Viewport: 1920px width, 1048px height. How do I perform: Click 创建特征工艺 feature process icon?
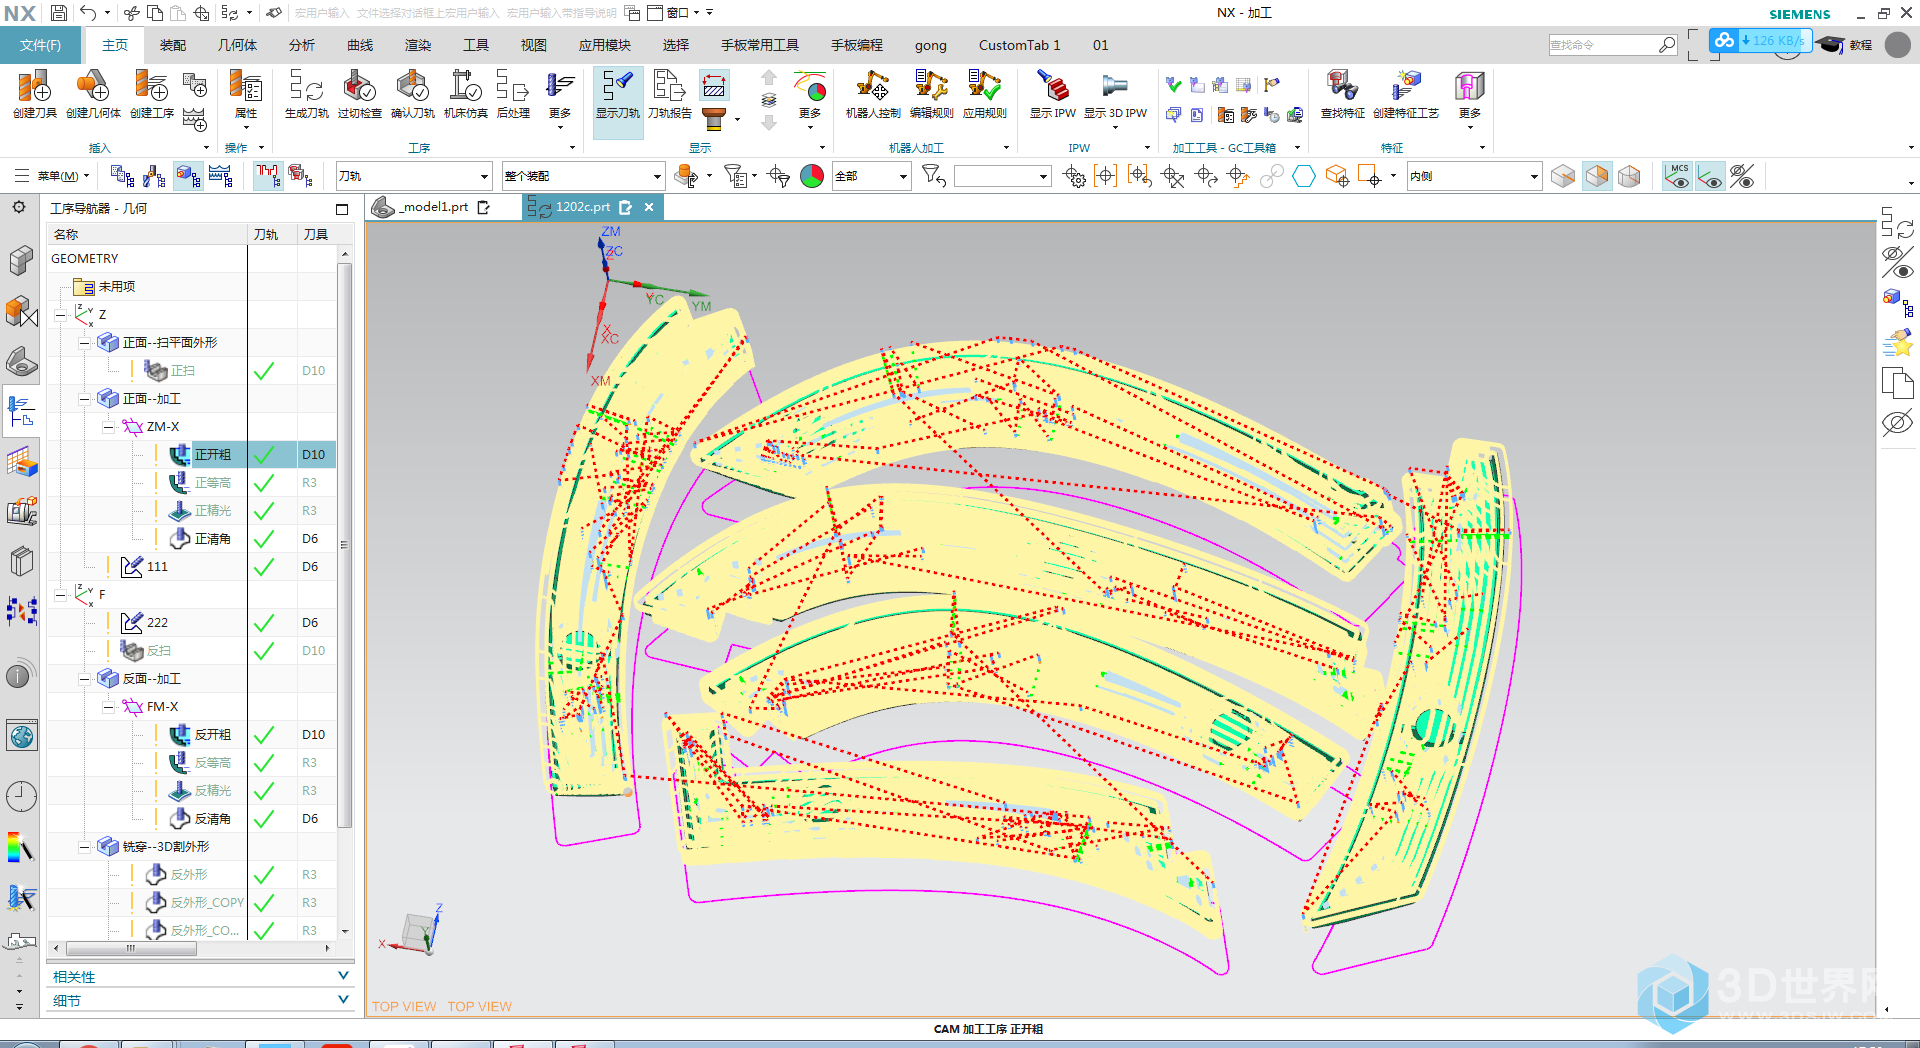[x=1405, y=95]
